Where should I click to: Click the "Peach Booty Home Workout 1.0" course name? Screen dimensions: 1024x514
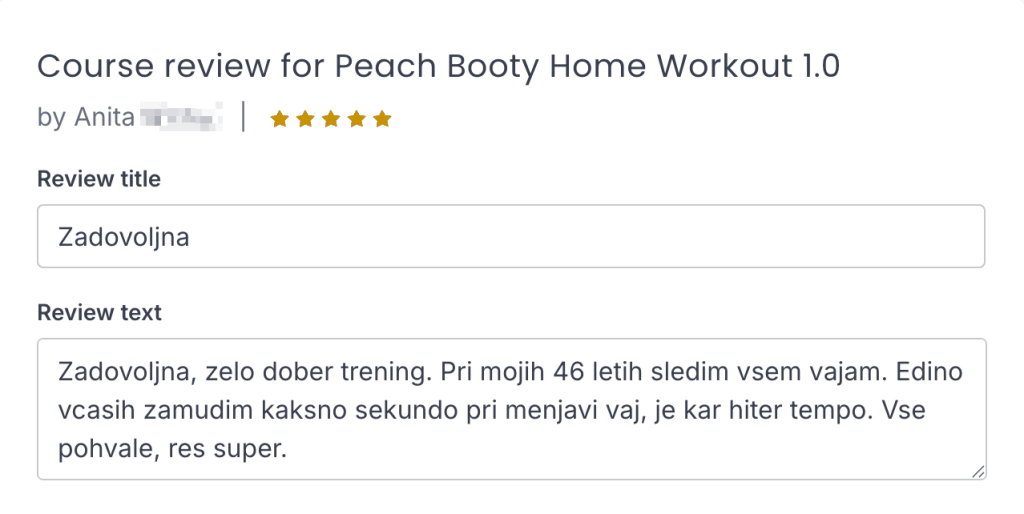(x=587, y=67)
